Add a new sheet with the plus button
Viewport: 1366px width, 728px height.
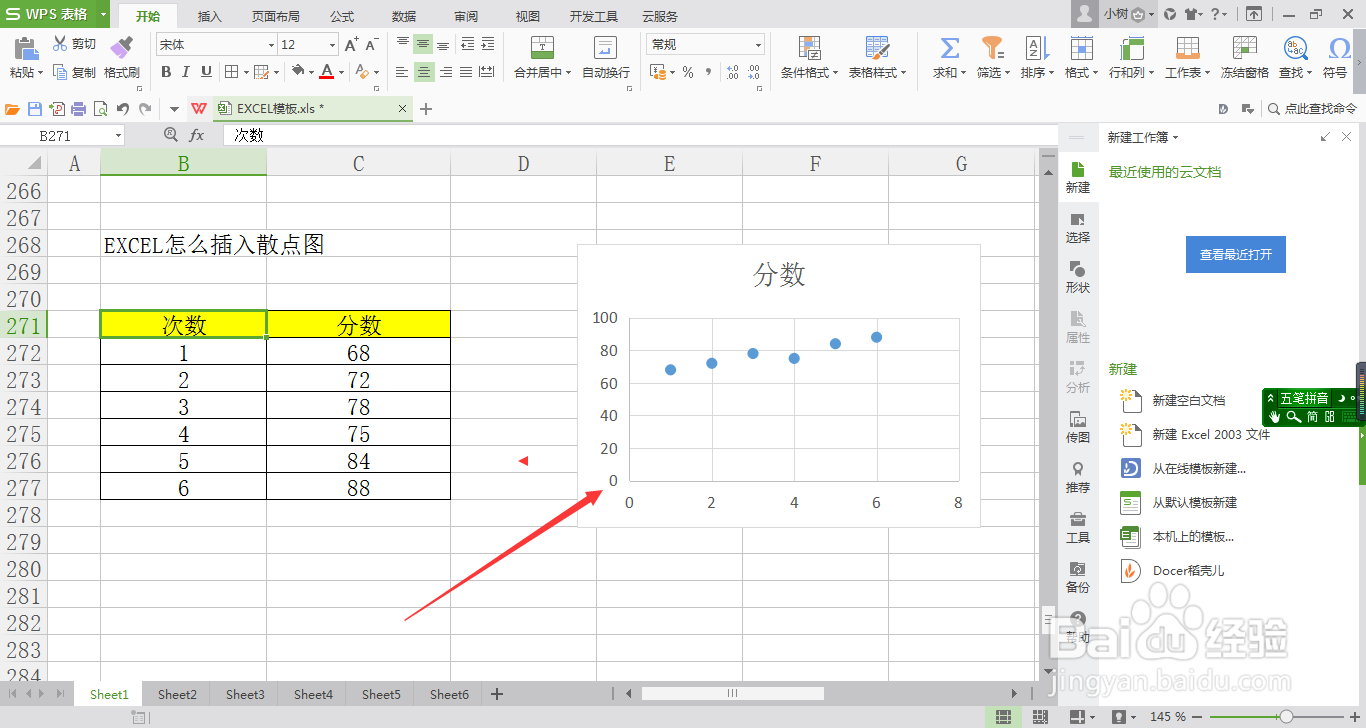click(x=496, y=694)
